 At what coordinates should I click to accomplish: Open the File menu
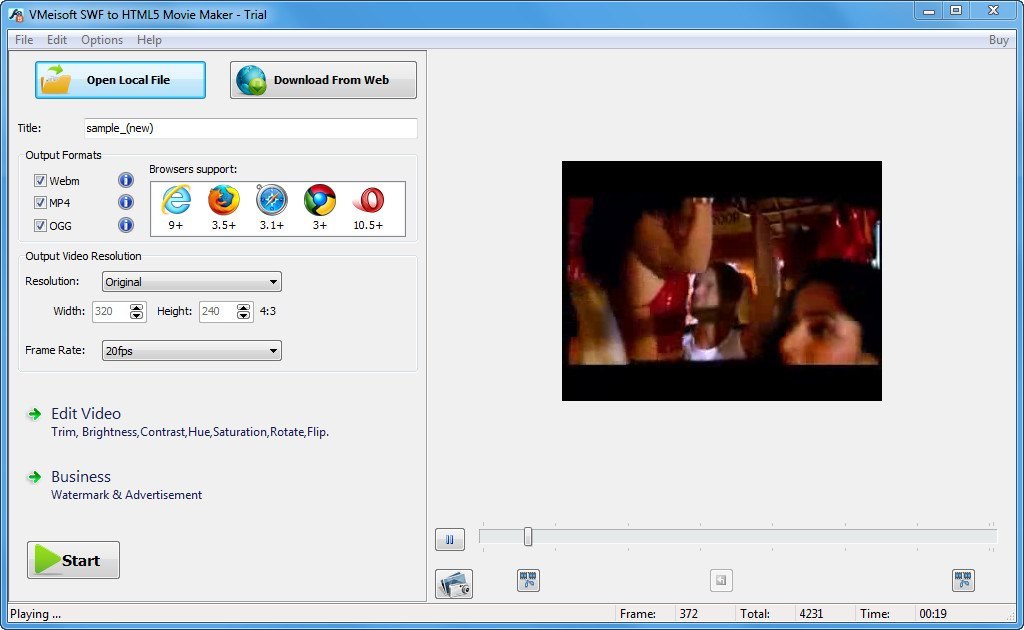coord(23,40)
